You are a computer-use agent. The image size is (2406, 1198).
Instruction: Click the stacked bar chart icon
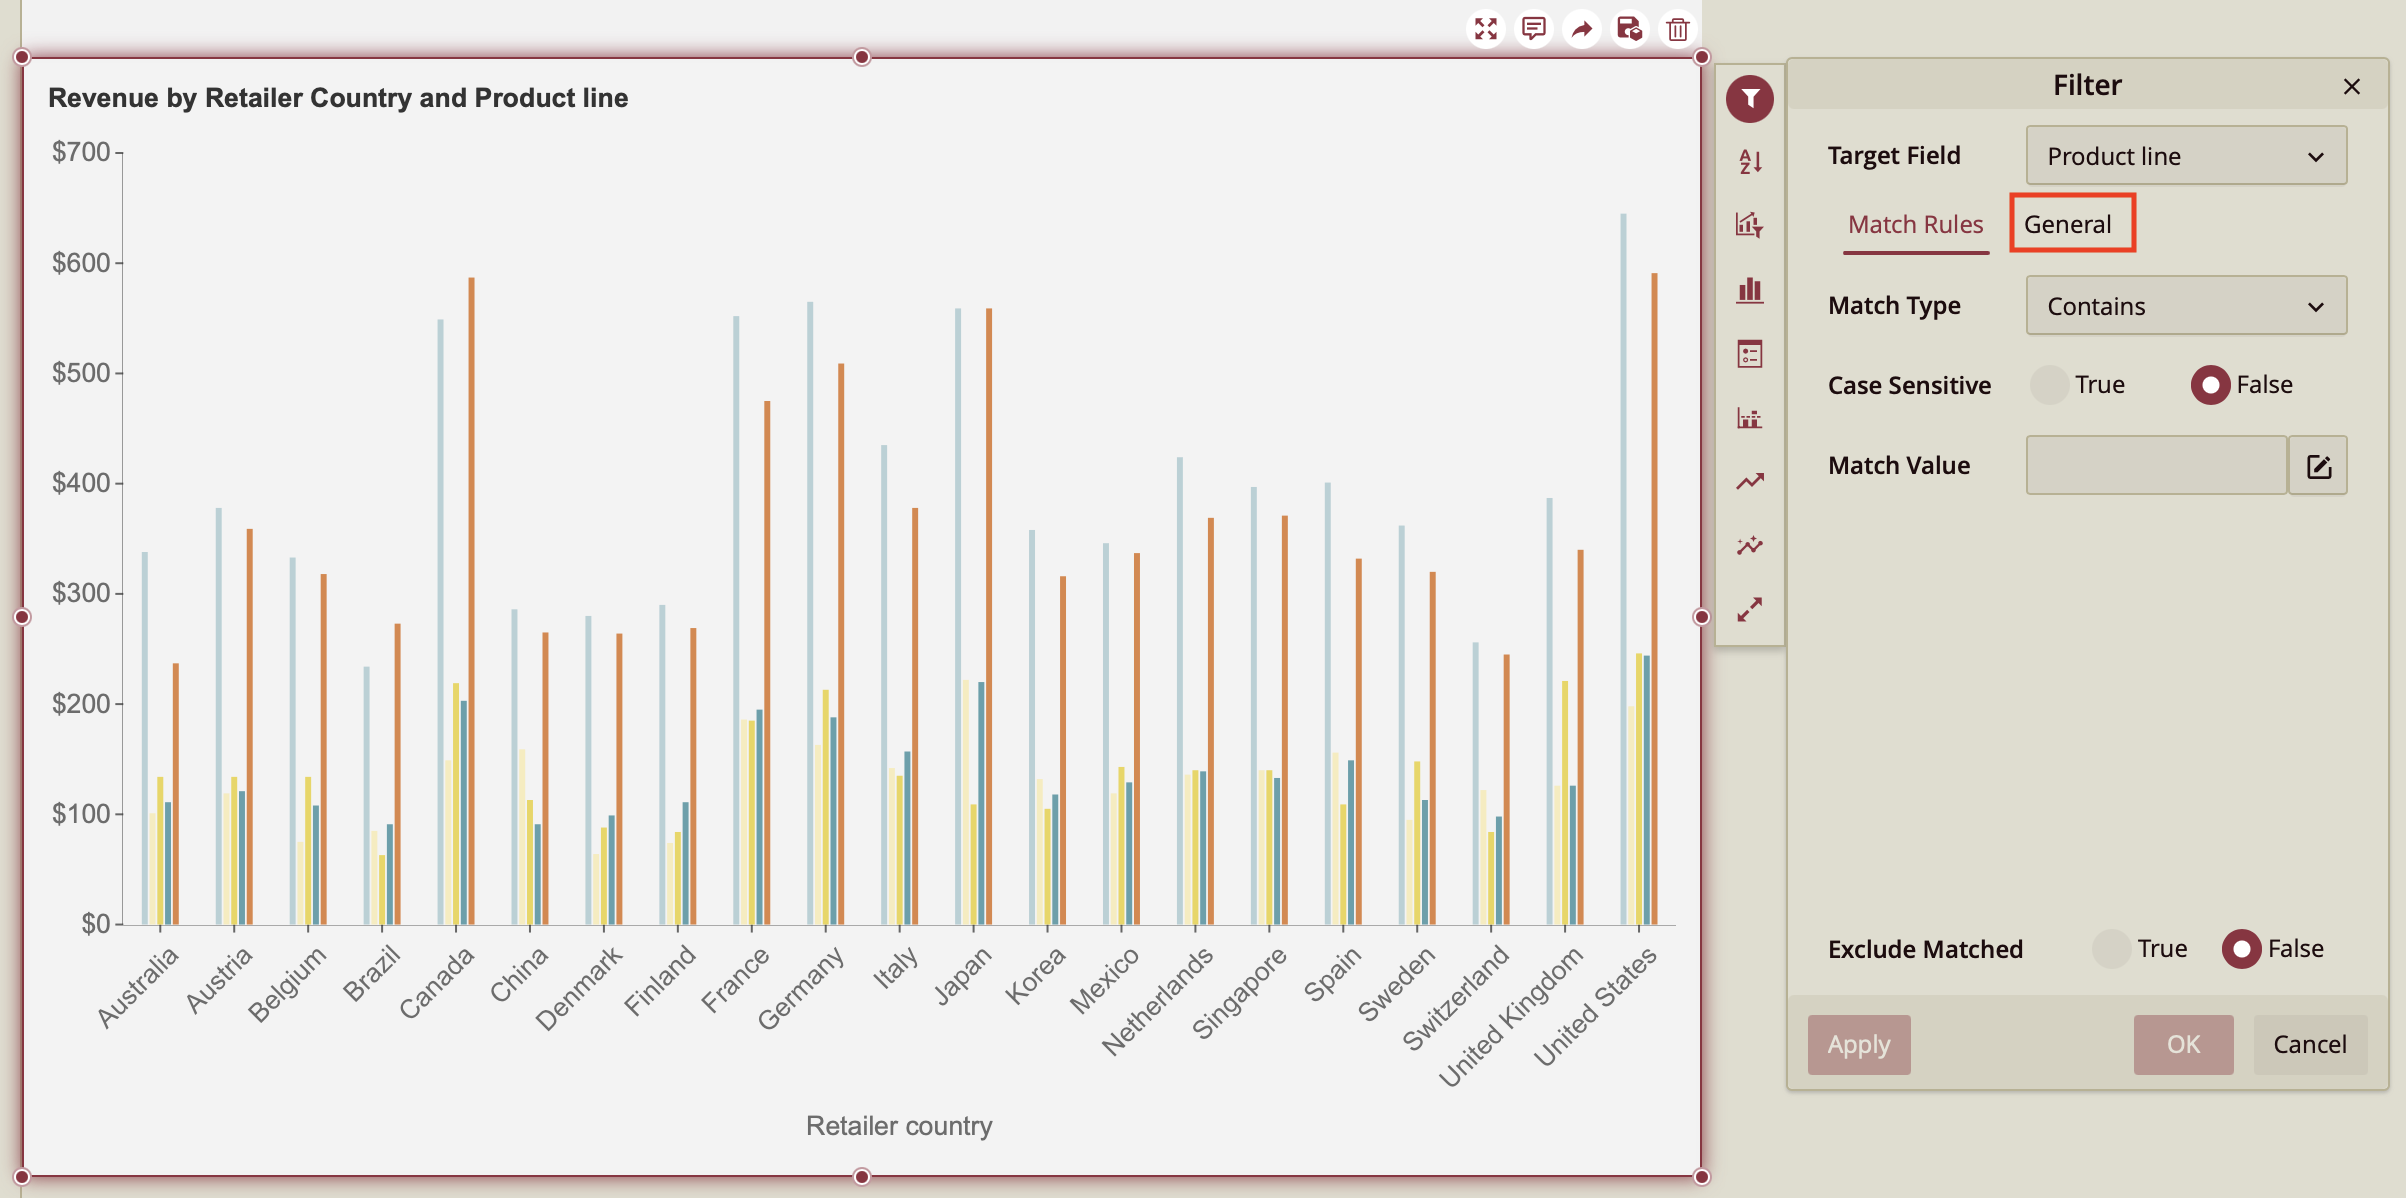click(x=1750, y=418)
